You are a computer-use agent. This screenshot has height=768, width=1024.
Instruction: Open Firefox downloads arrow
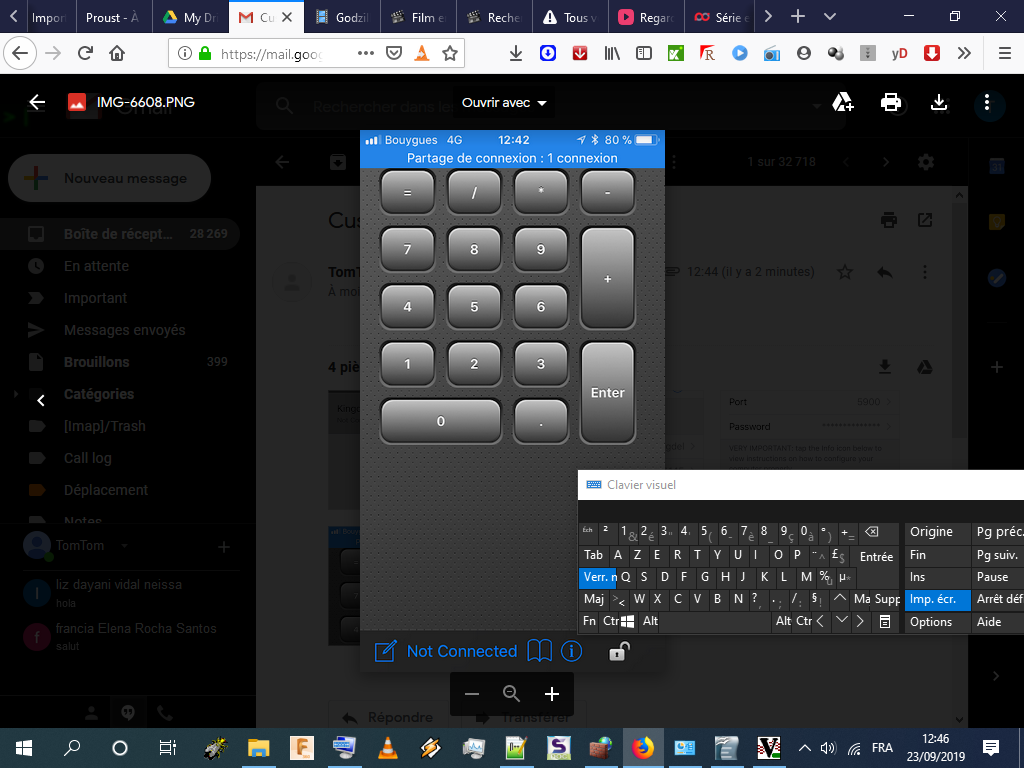(516, 53)
